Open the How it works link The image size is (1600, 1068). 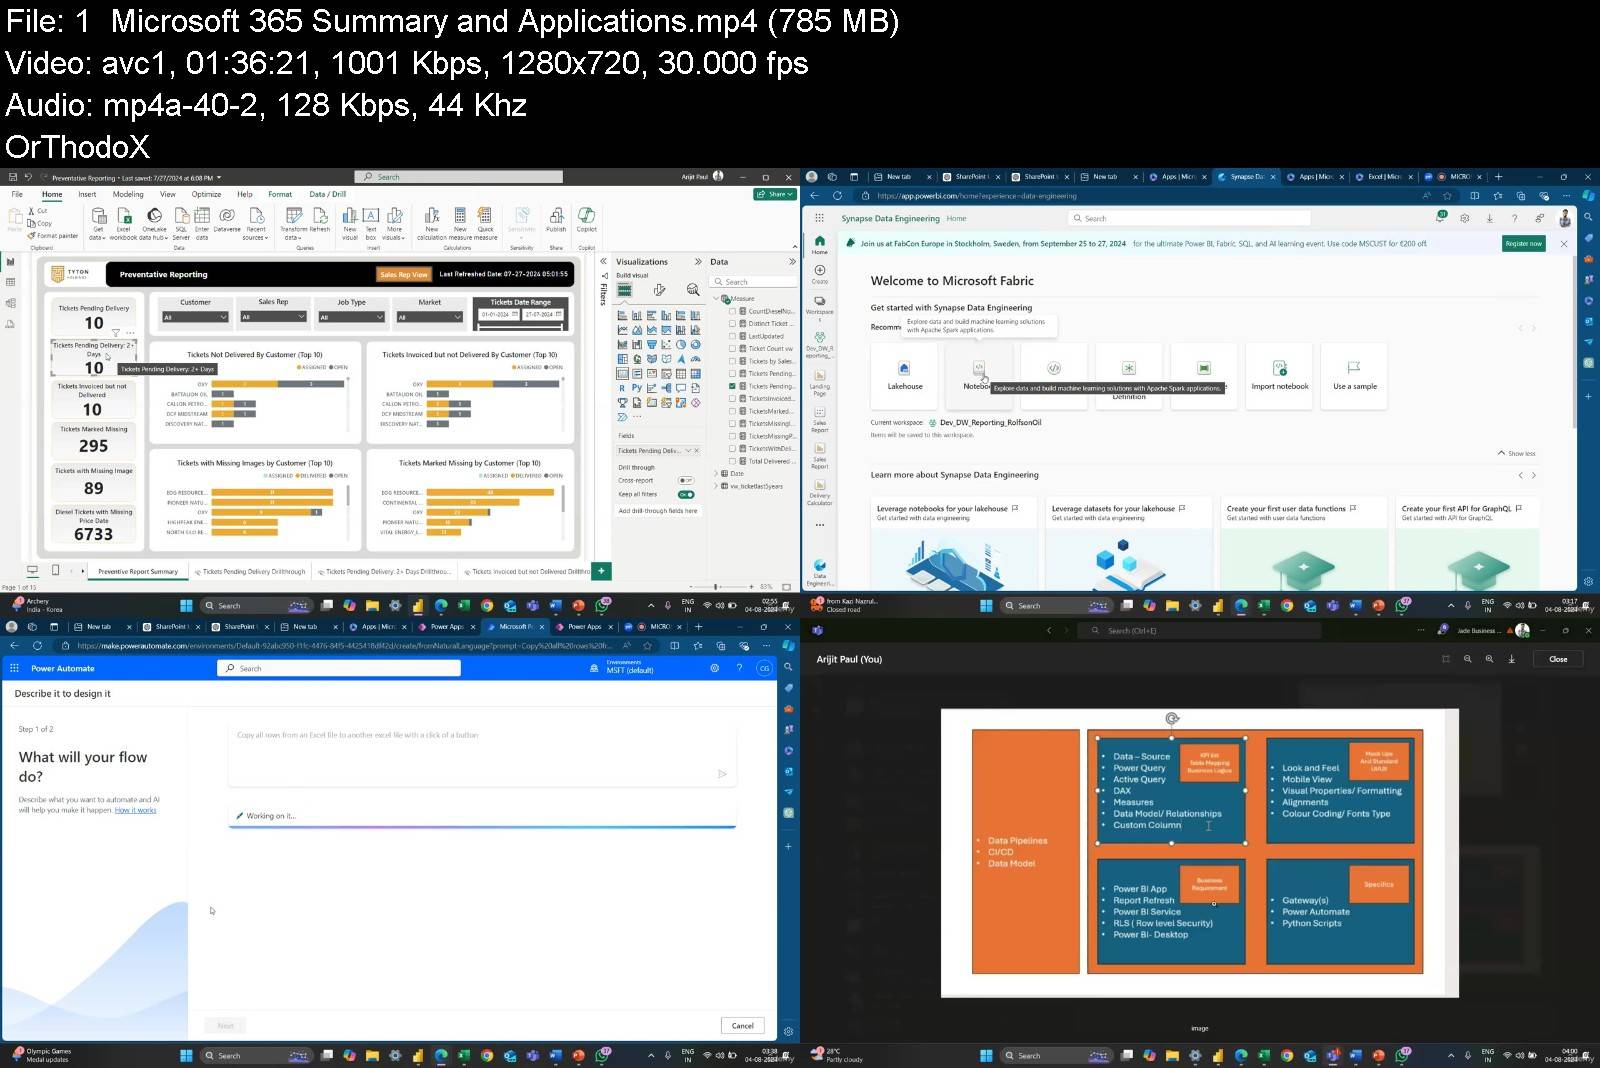pos(136,810)
